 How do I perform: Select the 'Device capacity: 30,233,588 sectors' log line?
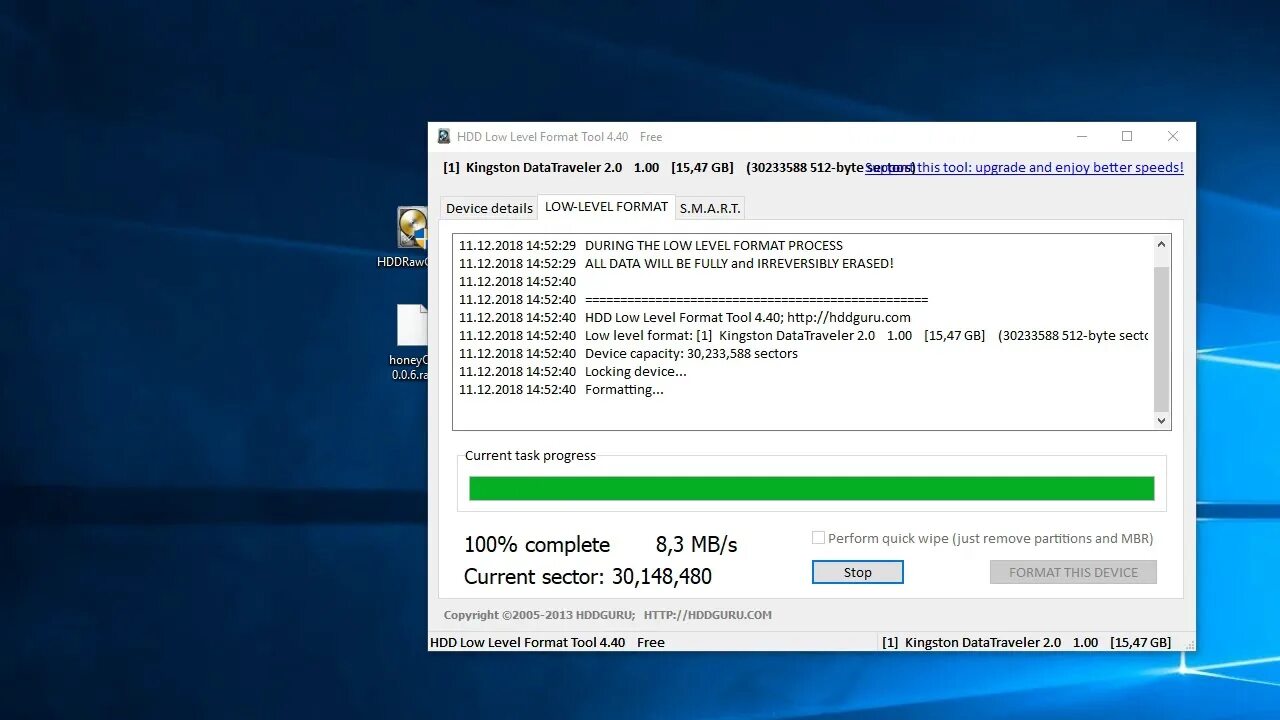coord(628,354)
